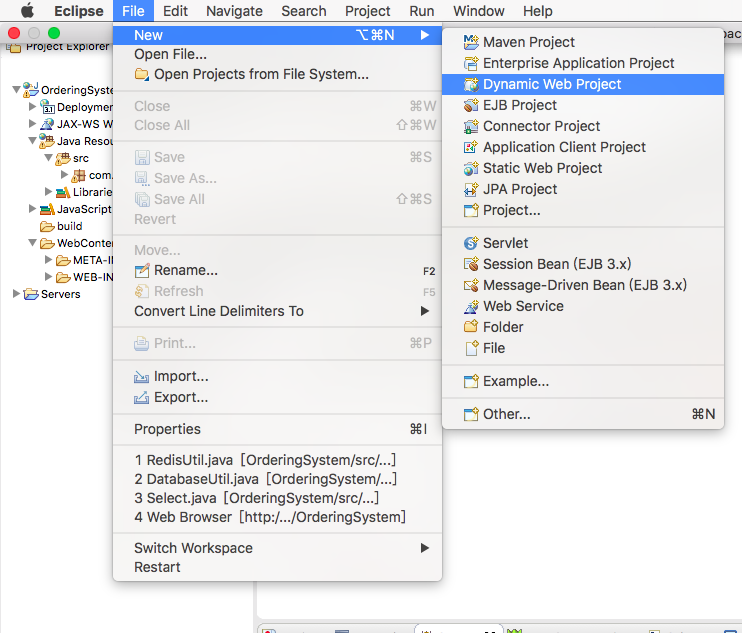The image size is (742, 633).
Task: Click the EJB Project icon
Action: [471, 105]
